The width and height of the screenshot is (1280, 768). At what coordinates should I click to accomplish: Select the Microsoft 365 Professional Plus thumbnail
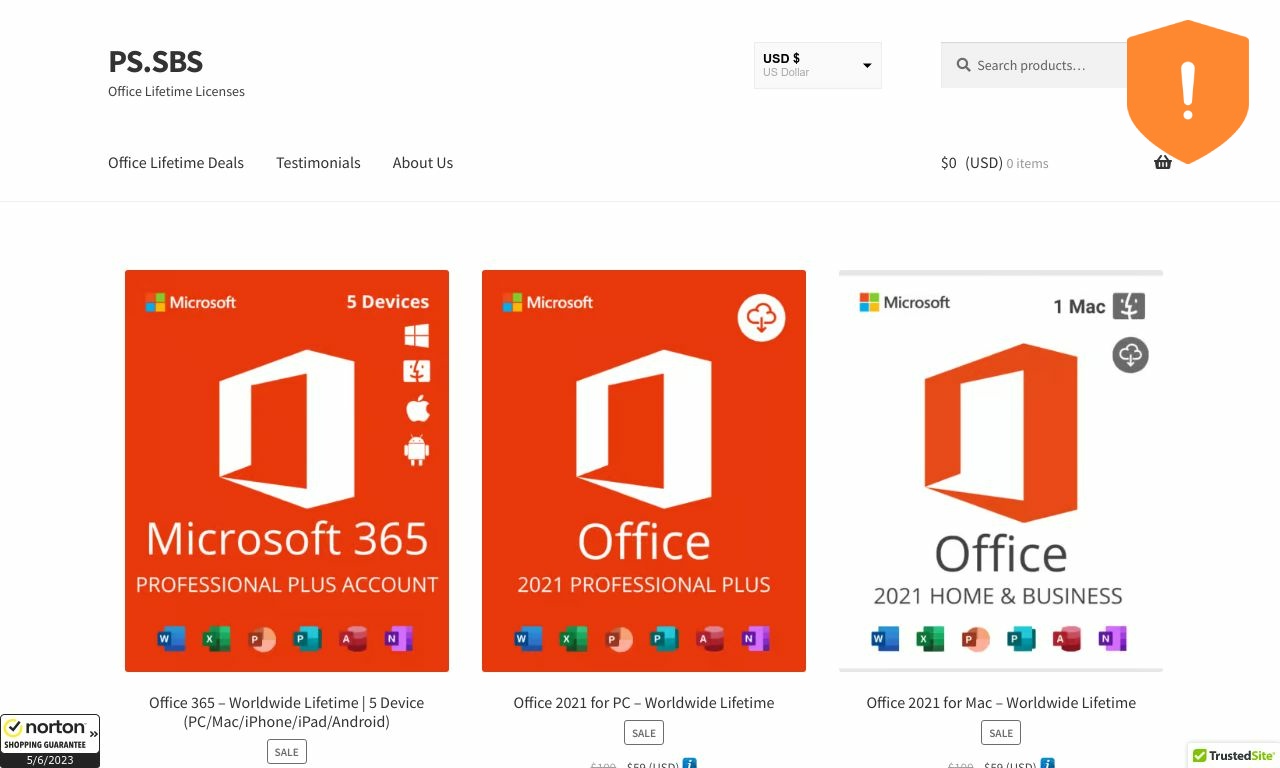[287, 471]
